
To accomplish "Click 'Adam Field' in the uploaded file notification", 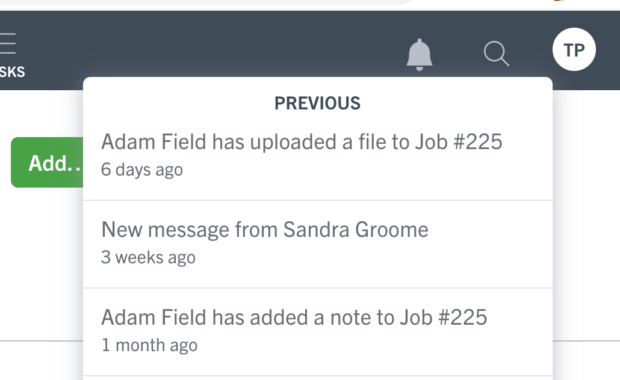I will (x=154, y=142).
